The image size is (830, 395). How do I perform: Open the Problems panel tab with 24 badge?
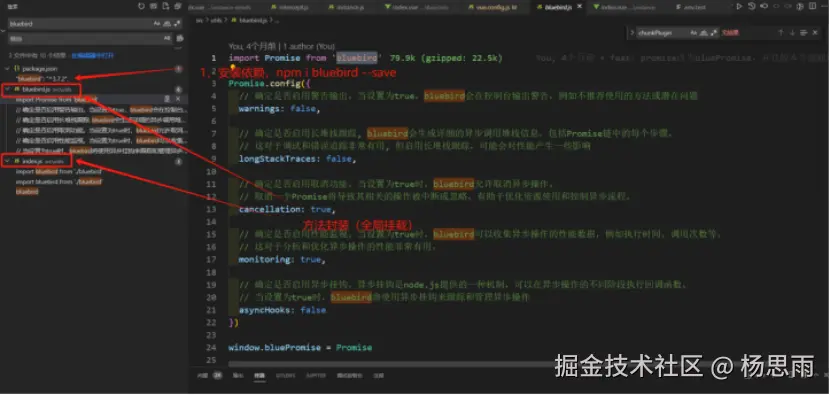click(x=210, y=375)
